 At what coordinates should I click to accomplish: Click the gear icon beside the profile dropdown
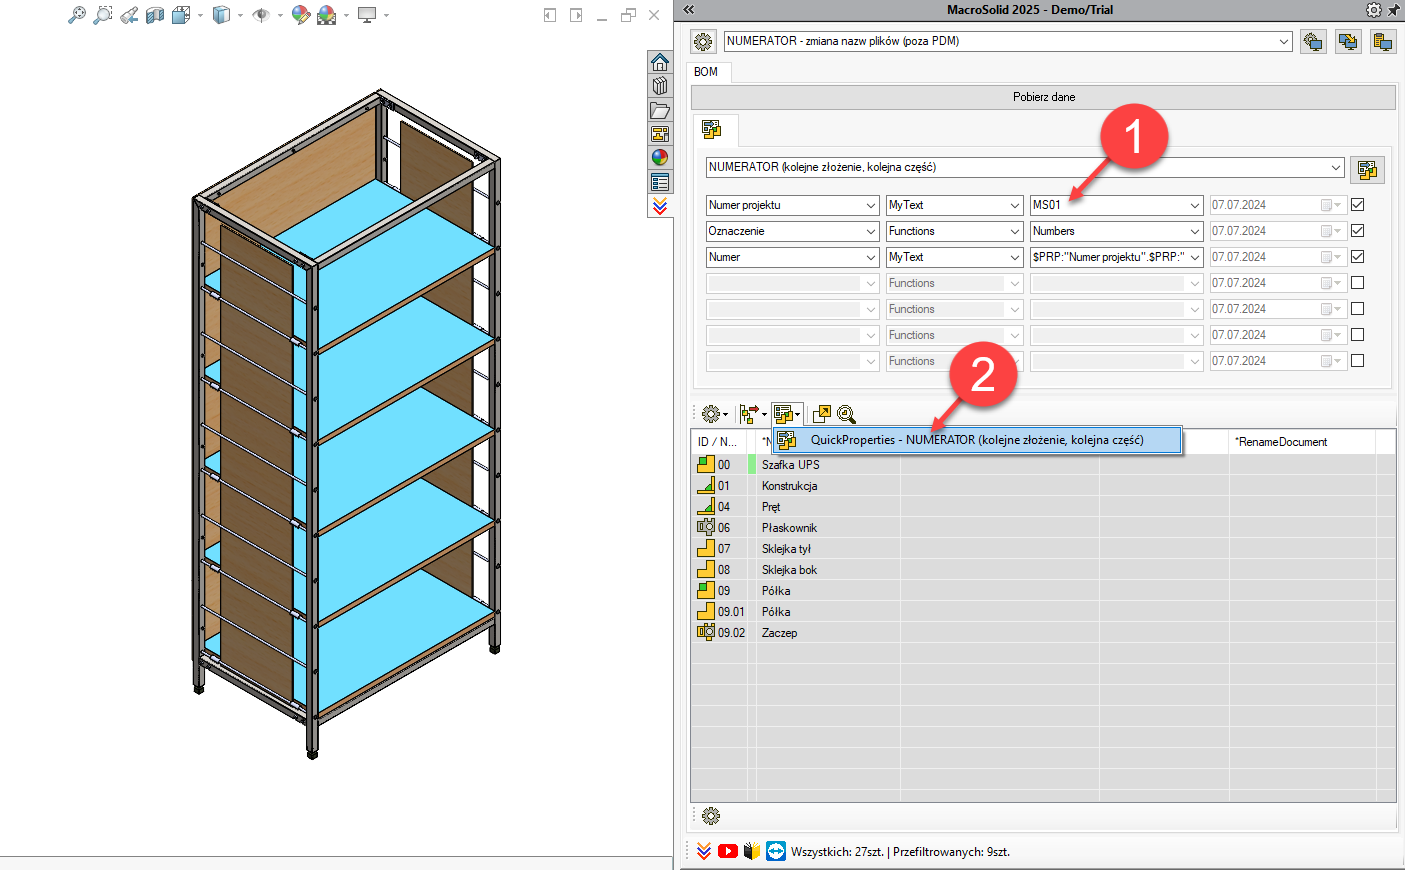pos(703,41)
